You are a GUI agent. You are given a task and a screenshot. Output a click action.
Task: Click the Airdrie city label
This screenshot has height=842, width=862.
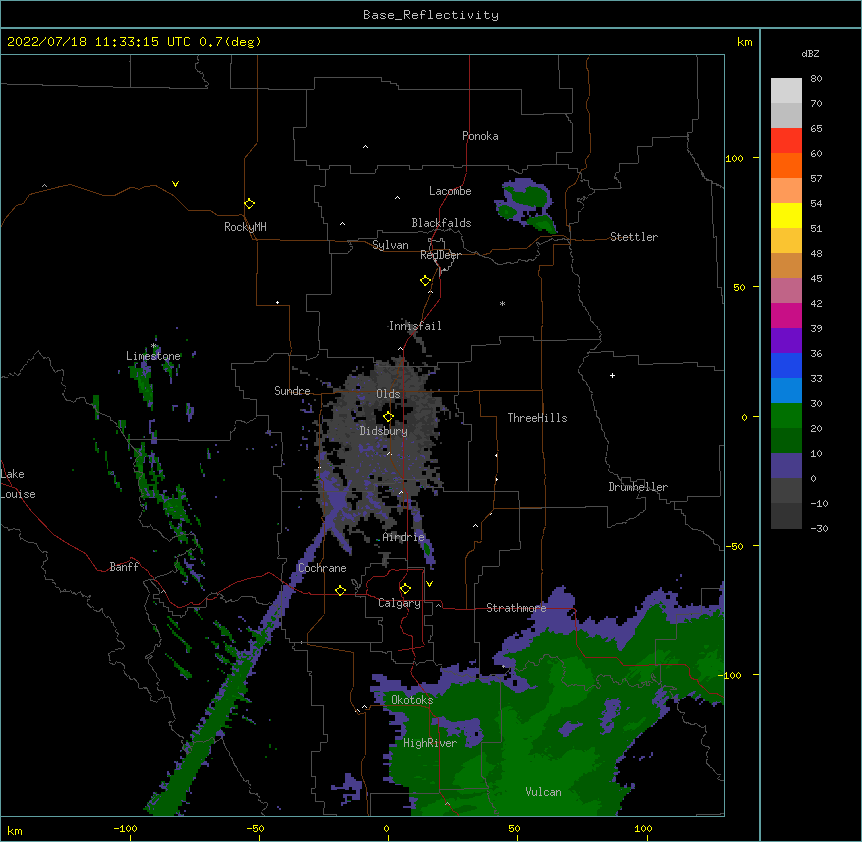404,537
